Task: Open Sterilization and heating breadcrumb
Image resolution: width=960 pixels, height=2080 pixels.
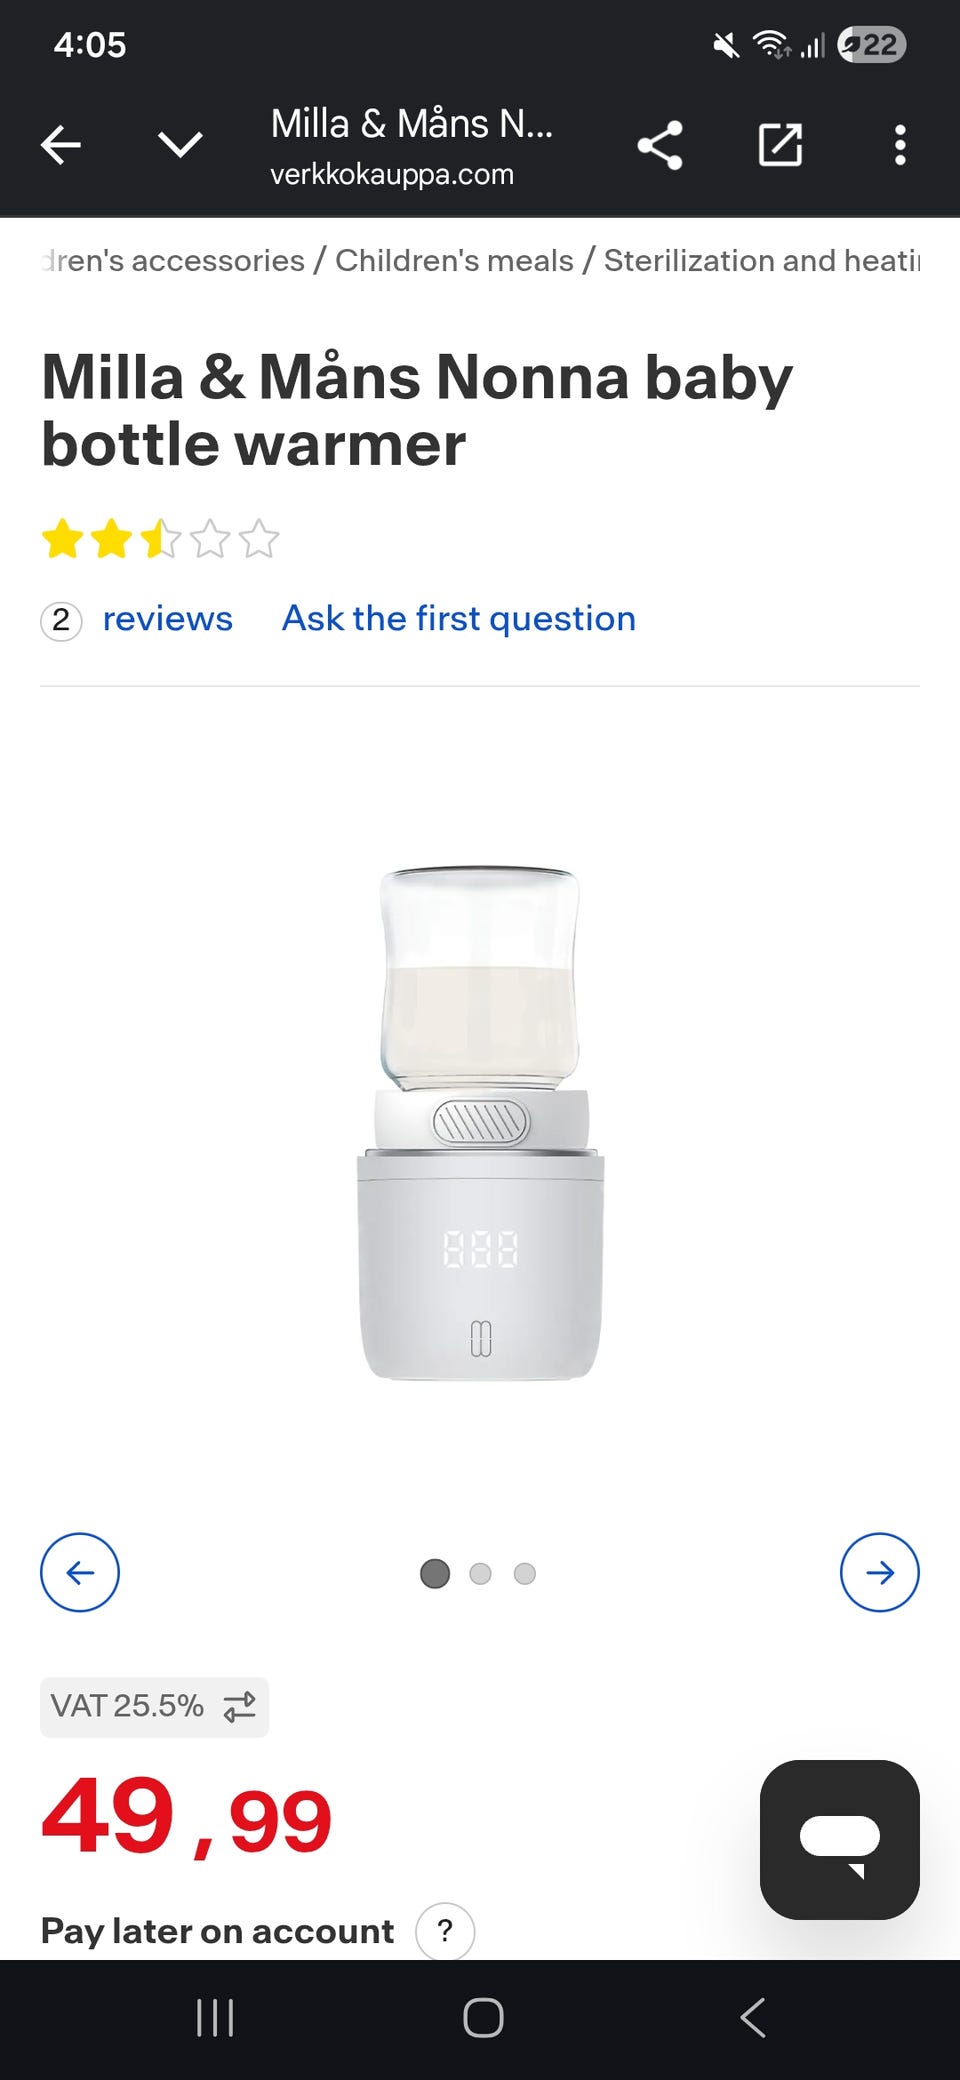Action: 762,261
